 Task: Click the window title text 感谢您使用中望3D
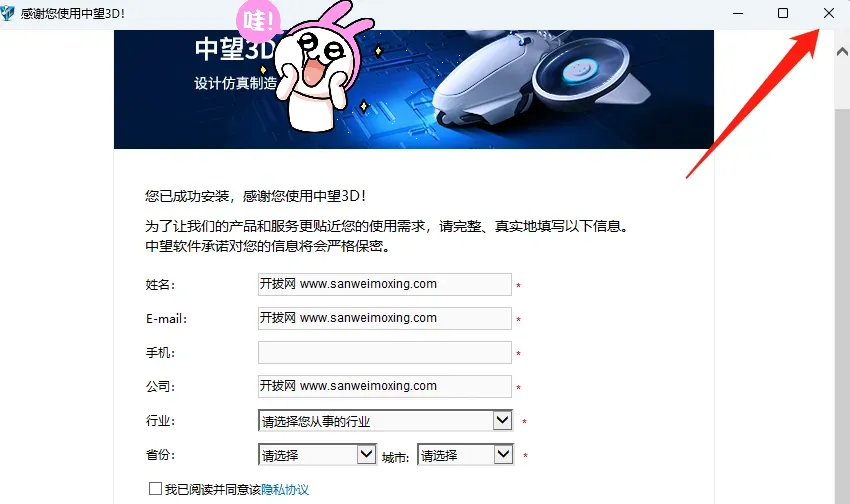click(x=73, y=14)
